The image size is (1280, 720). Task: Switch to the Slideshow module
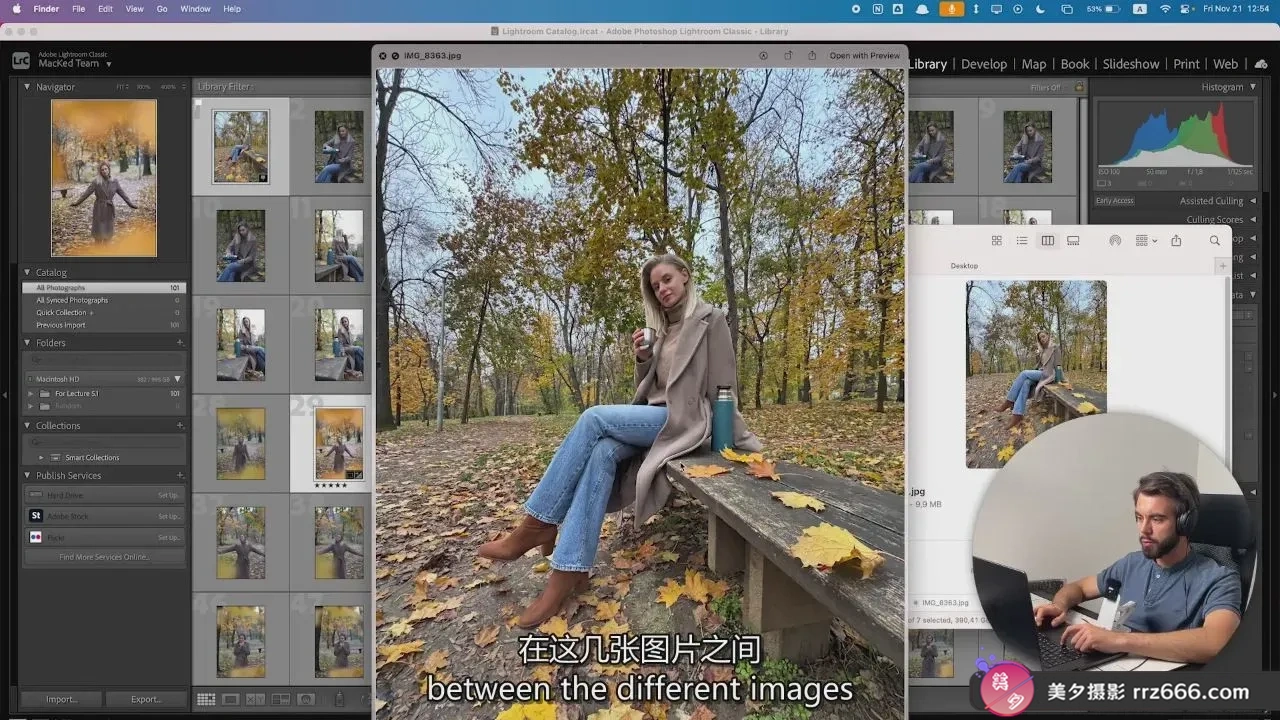point(1131,64)
